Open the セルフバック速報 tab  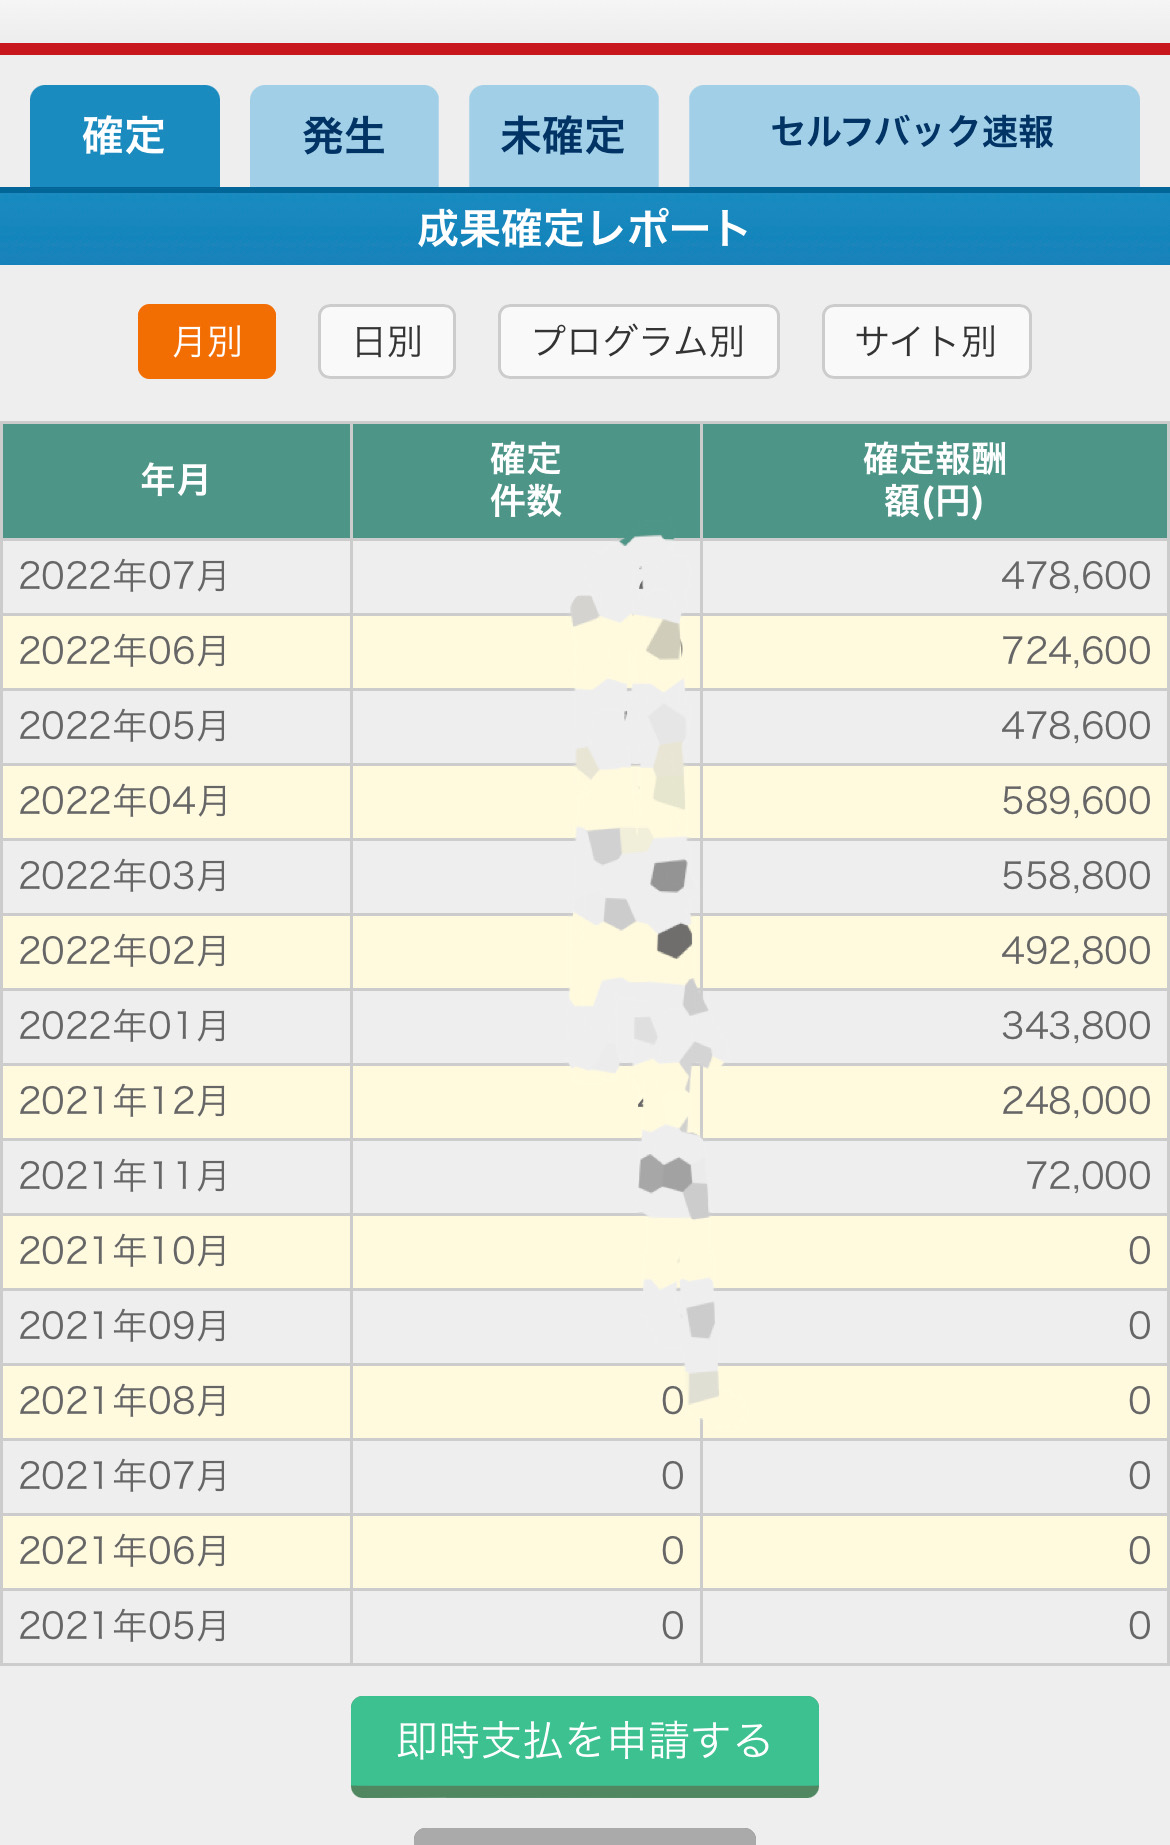pos(913,133)
